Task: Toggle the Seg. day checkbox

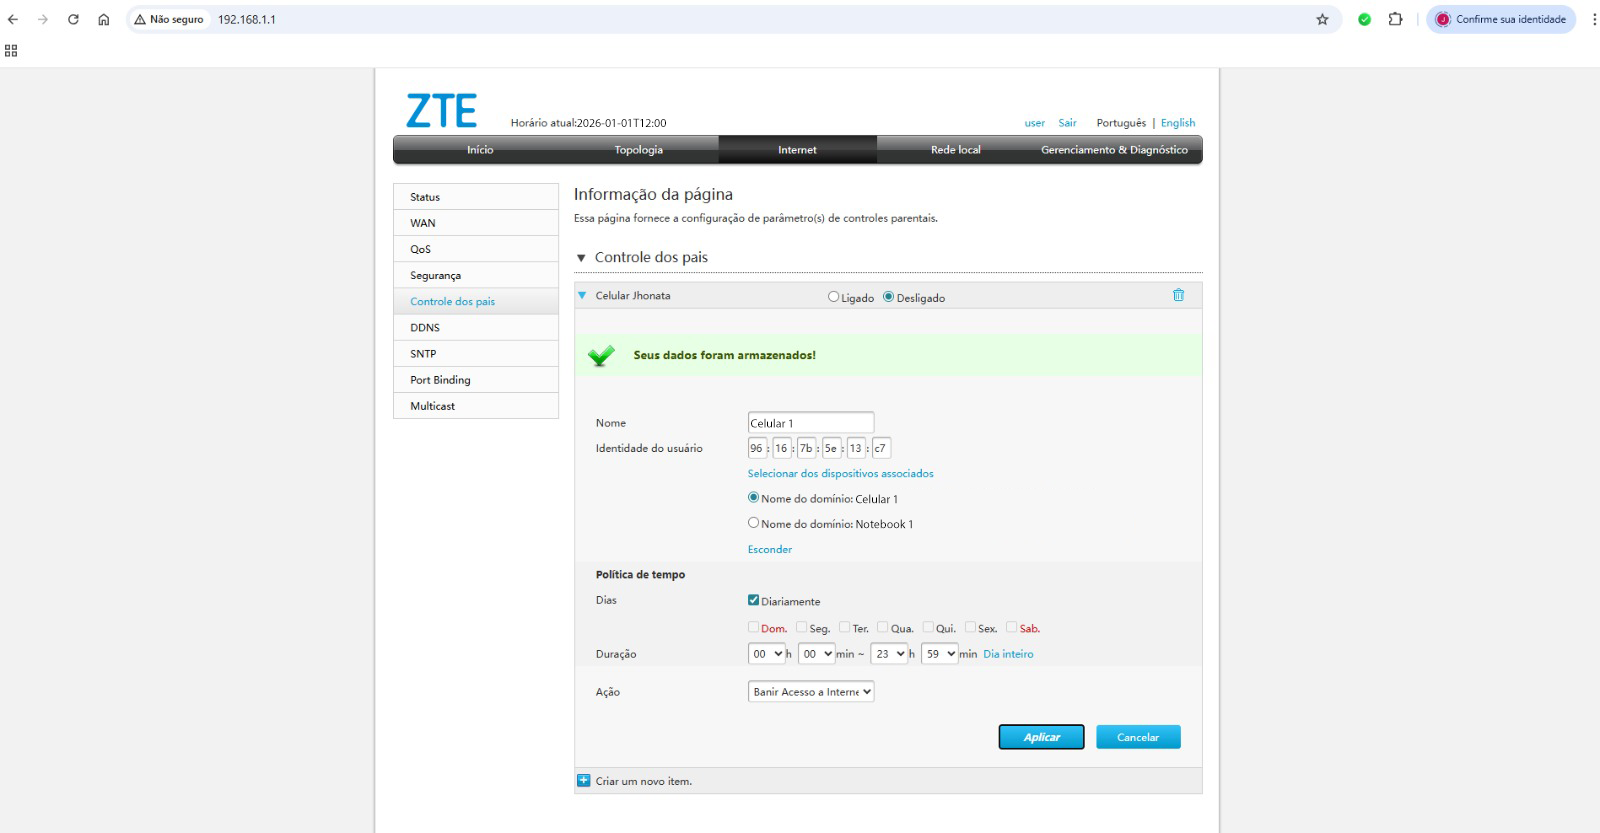Action: [801, 627]
